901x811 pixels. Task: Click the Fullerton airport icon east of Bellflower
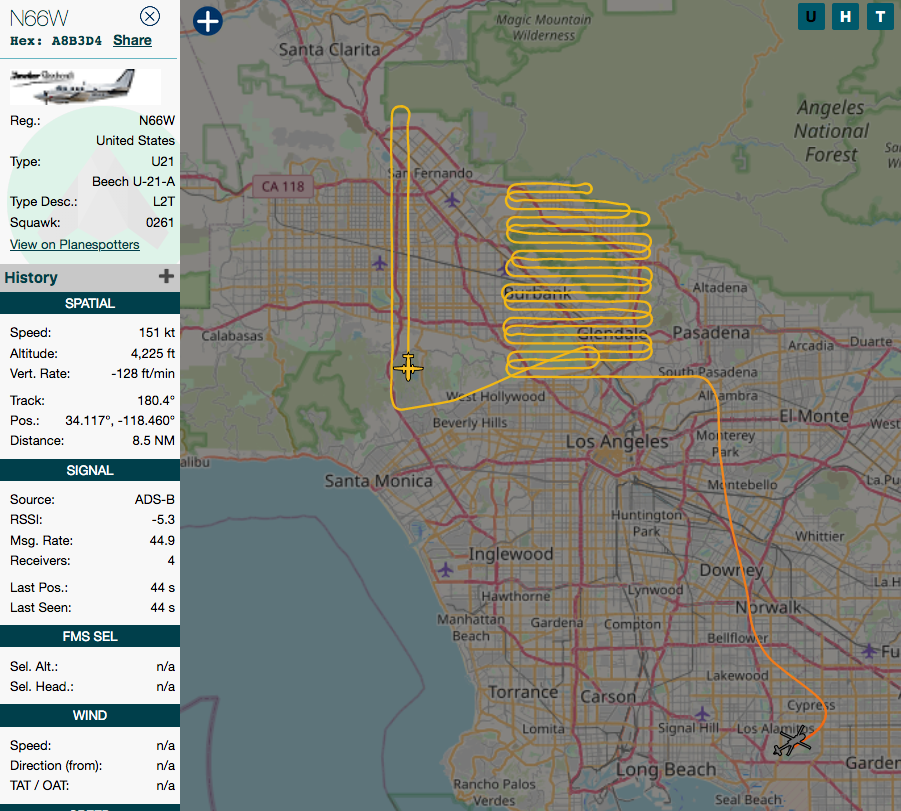pos(869,651)
